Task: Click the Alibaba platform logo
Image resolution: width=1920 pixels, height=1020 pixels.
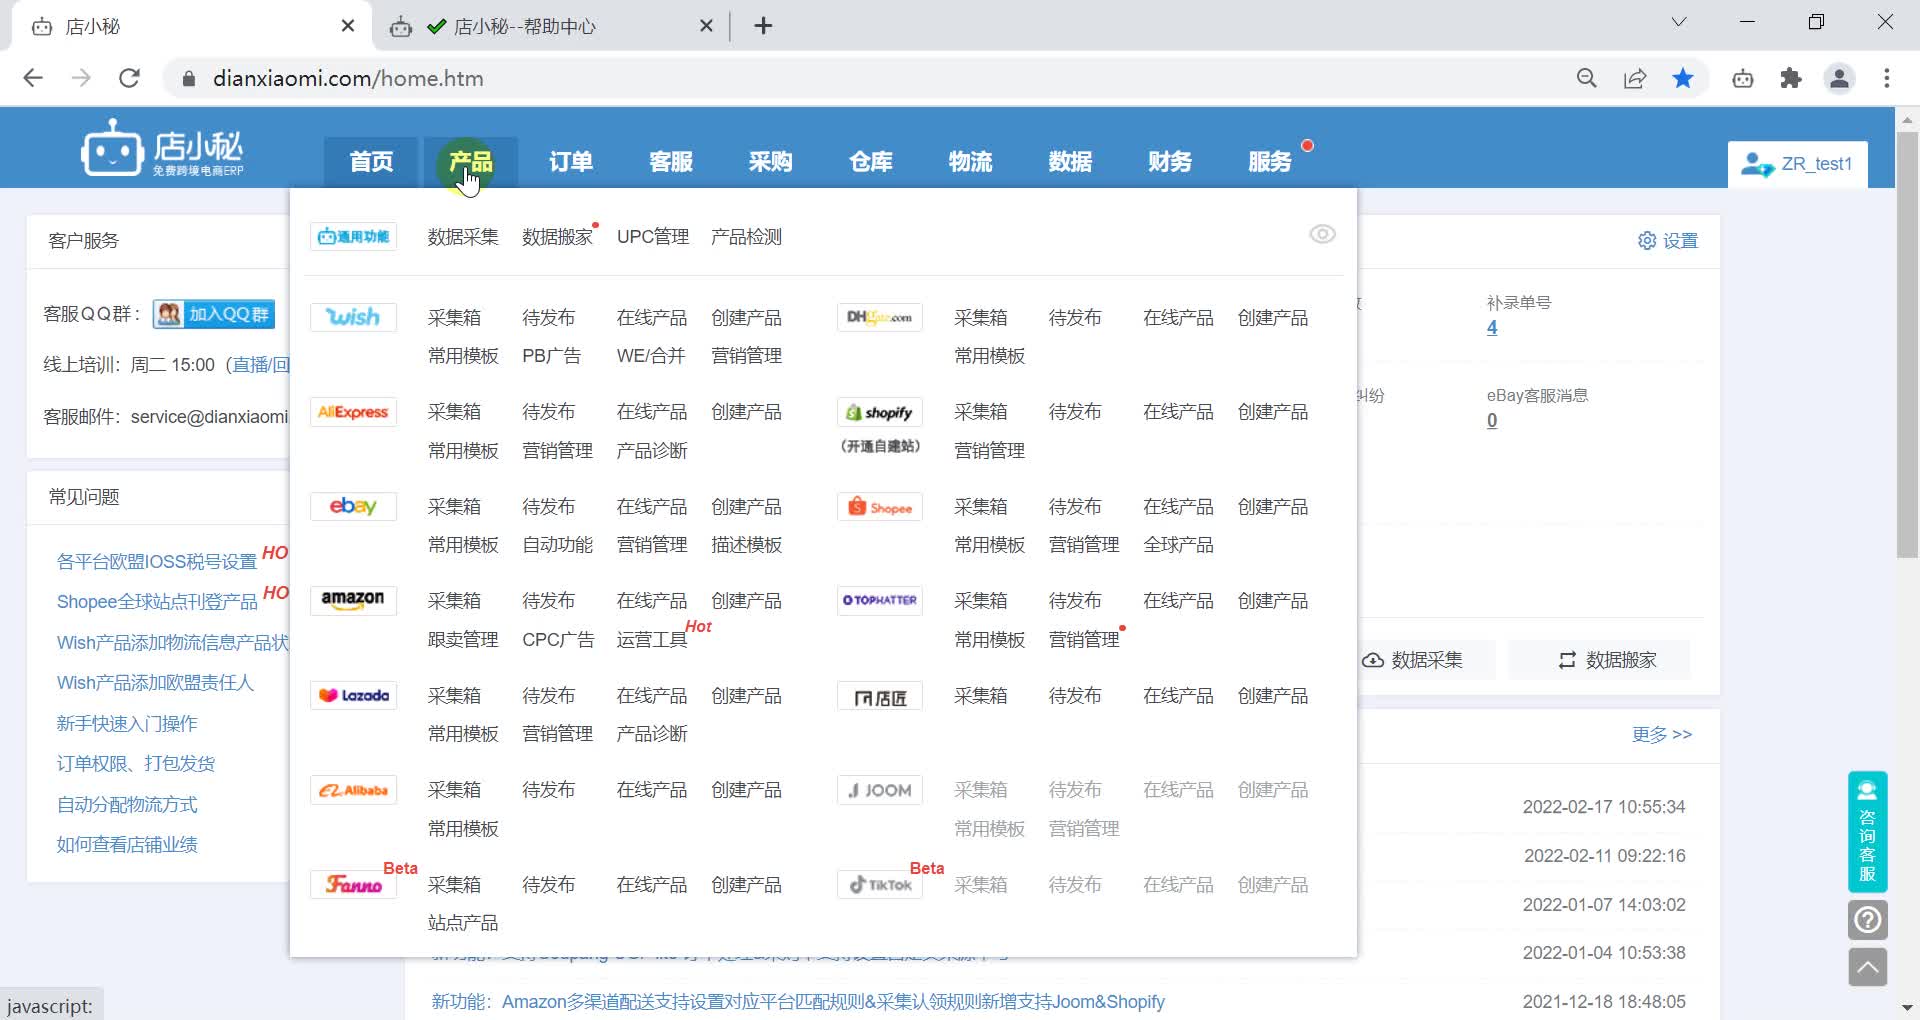Action: (x=353, y=790)
